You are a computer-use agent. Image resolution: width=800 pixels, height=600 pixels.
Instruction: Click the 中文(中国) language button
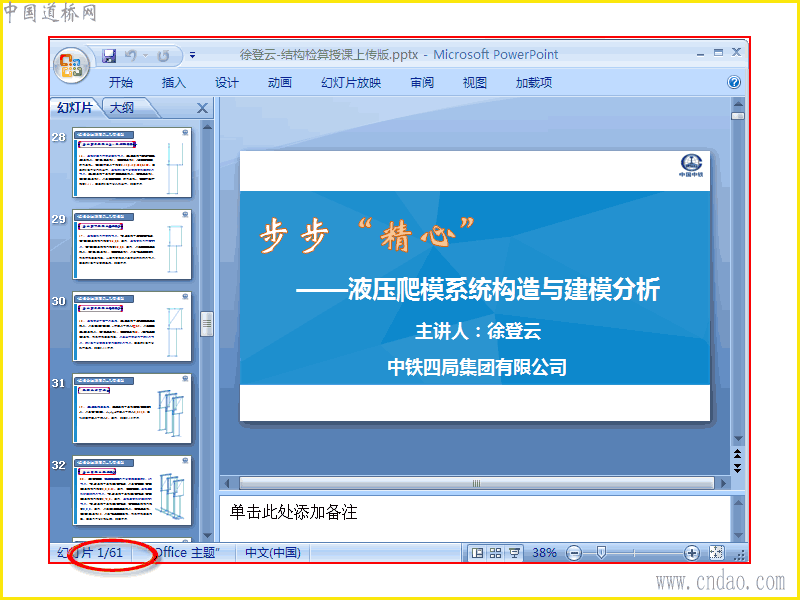click(x=273, y=553)
